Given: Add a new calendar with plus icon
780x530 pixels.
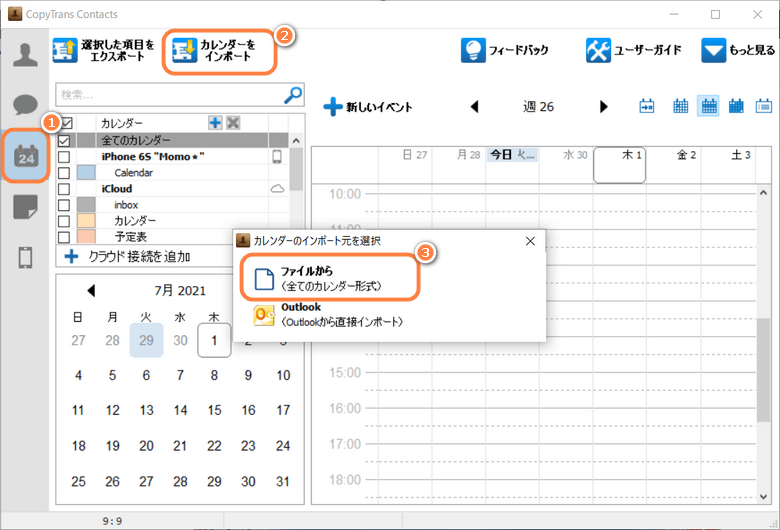Looking at the screenshot, I should point(215,122).
